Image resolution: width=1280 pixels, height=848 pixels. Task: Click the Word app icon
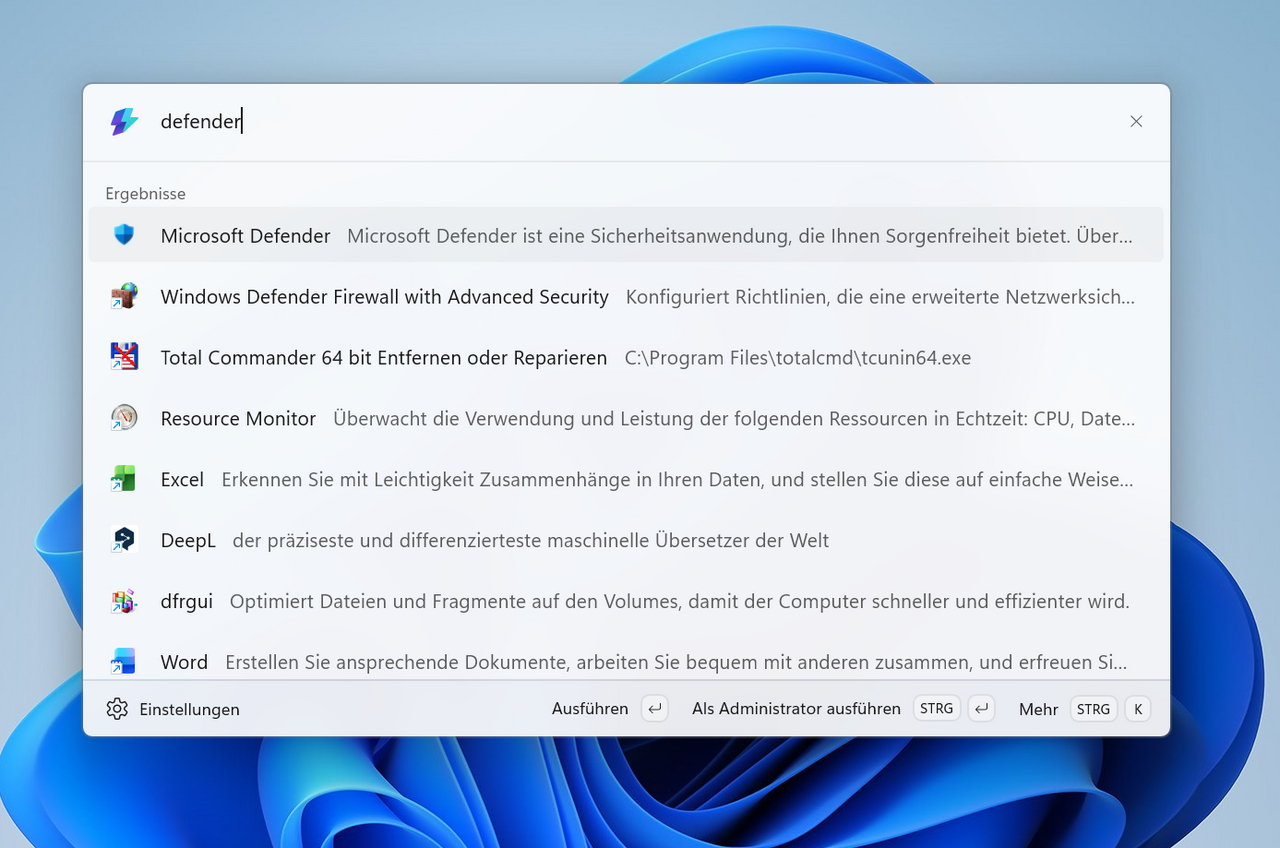pyautogui.click(x=124, y=661)
